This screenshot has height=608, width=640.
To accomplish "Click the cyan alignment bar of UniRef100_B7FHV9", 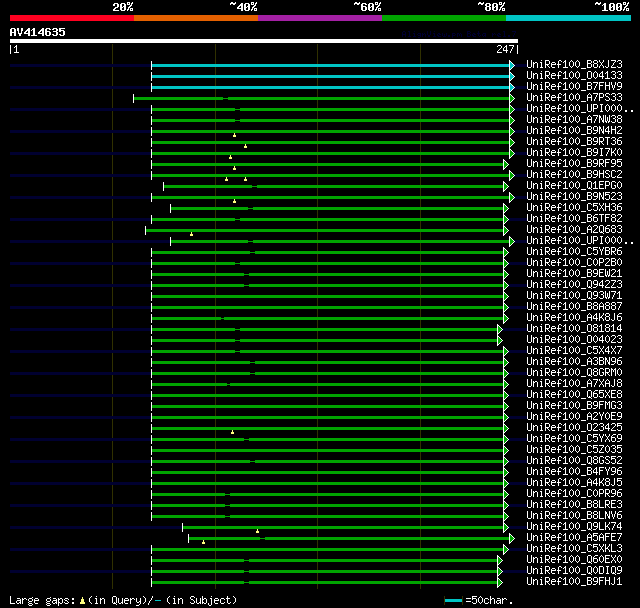I will (330, 87).
